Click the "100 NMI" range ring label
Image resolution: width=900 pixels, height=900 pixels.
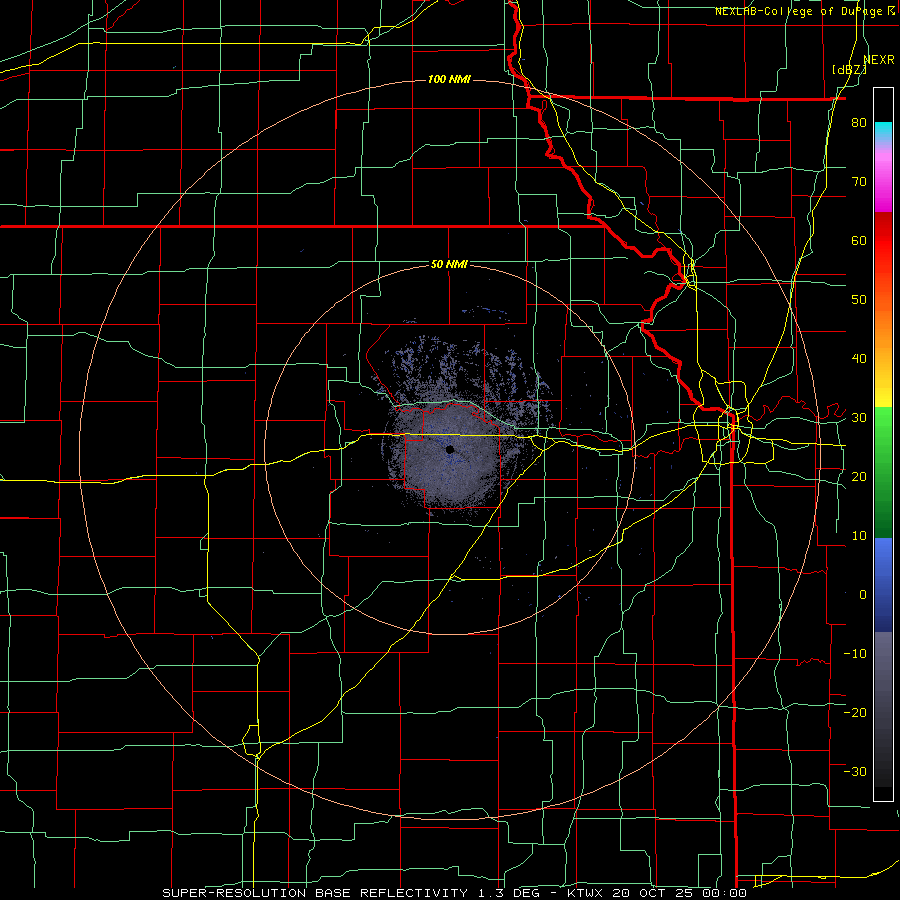click(x=449, y=79)
